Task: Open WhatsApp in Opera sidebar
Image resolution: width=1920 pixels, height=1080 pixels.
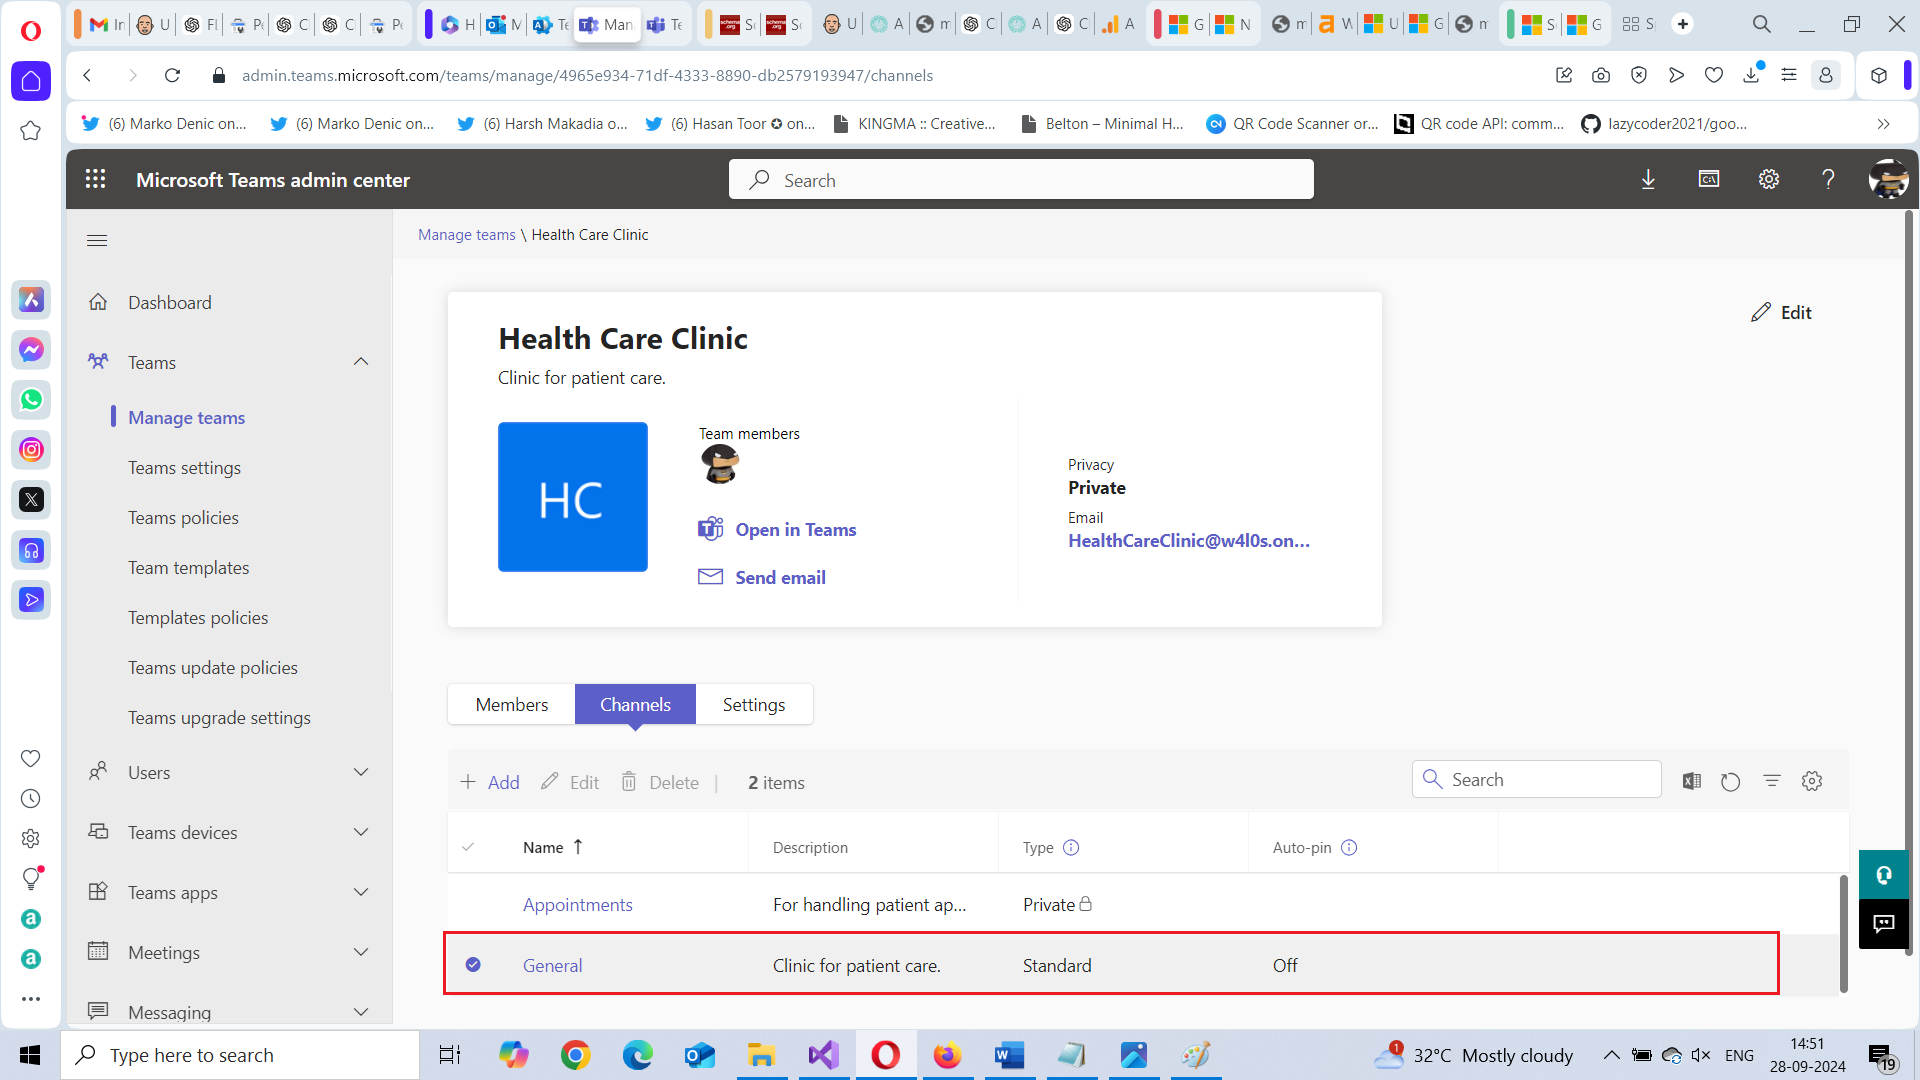Action: (31, 400)
